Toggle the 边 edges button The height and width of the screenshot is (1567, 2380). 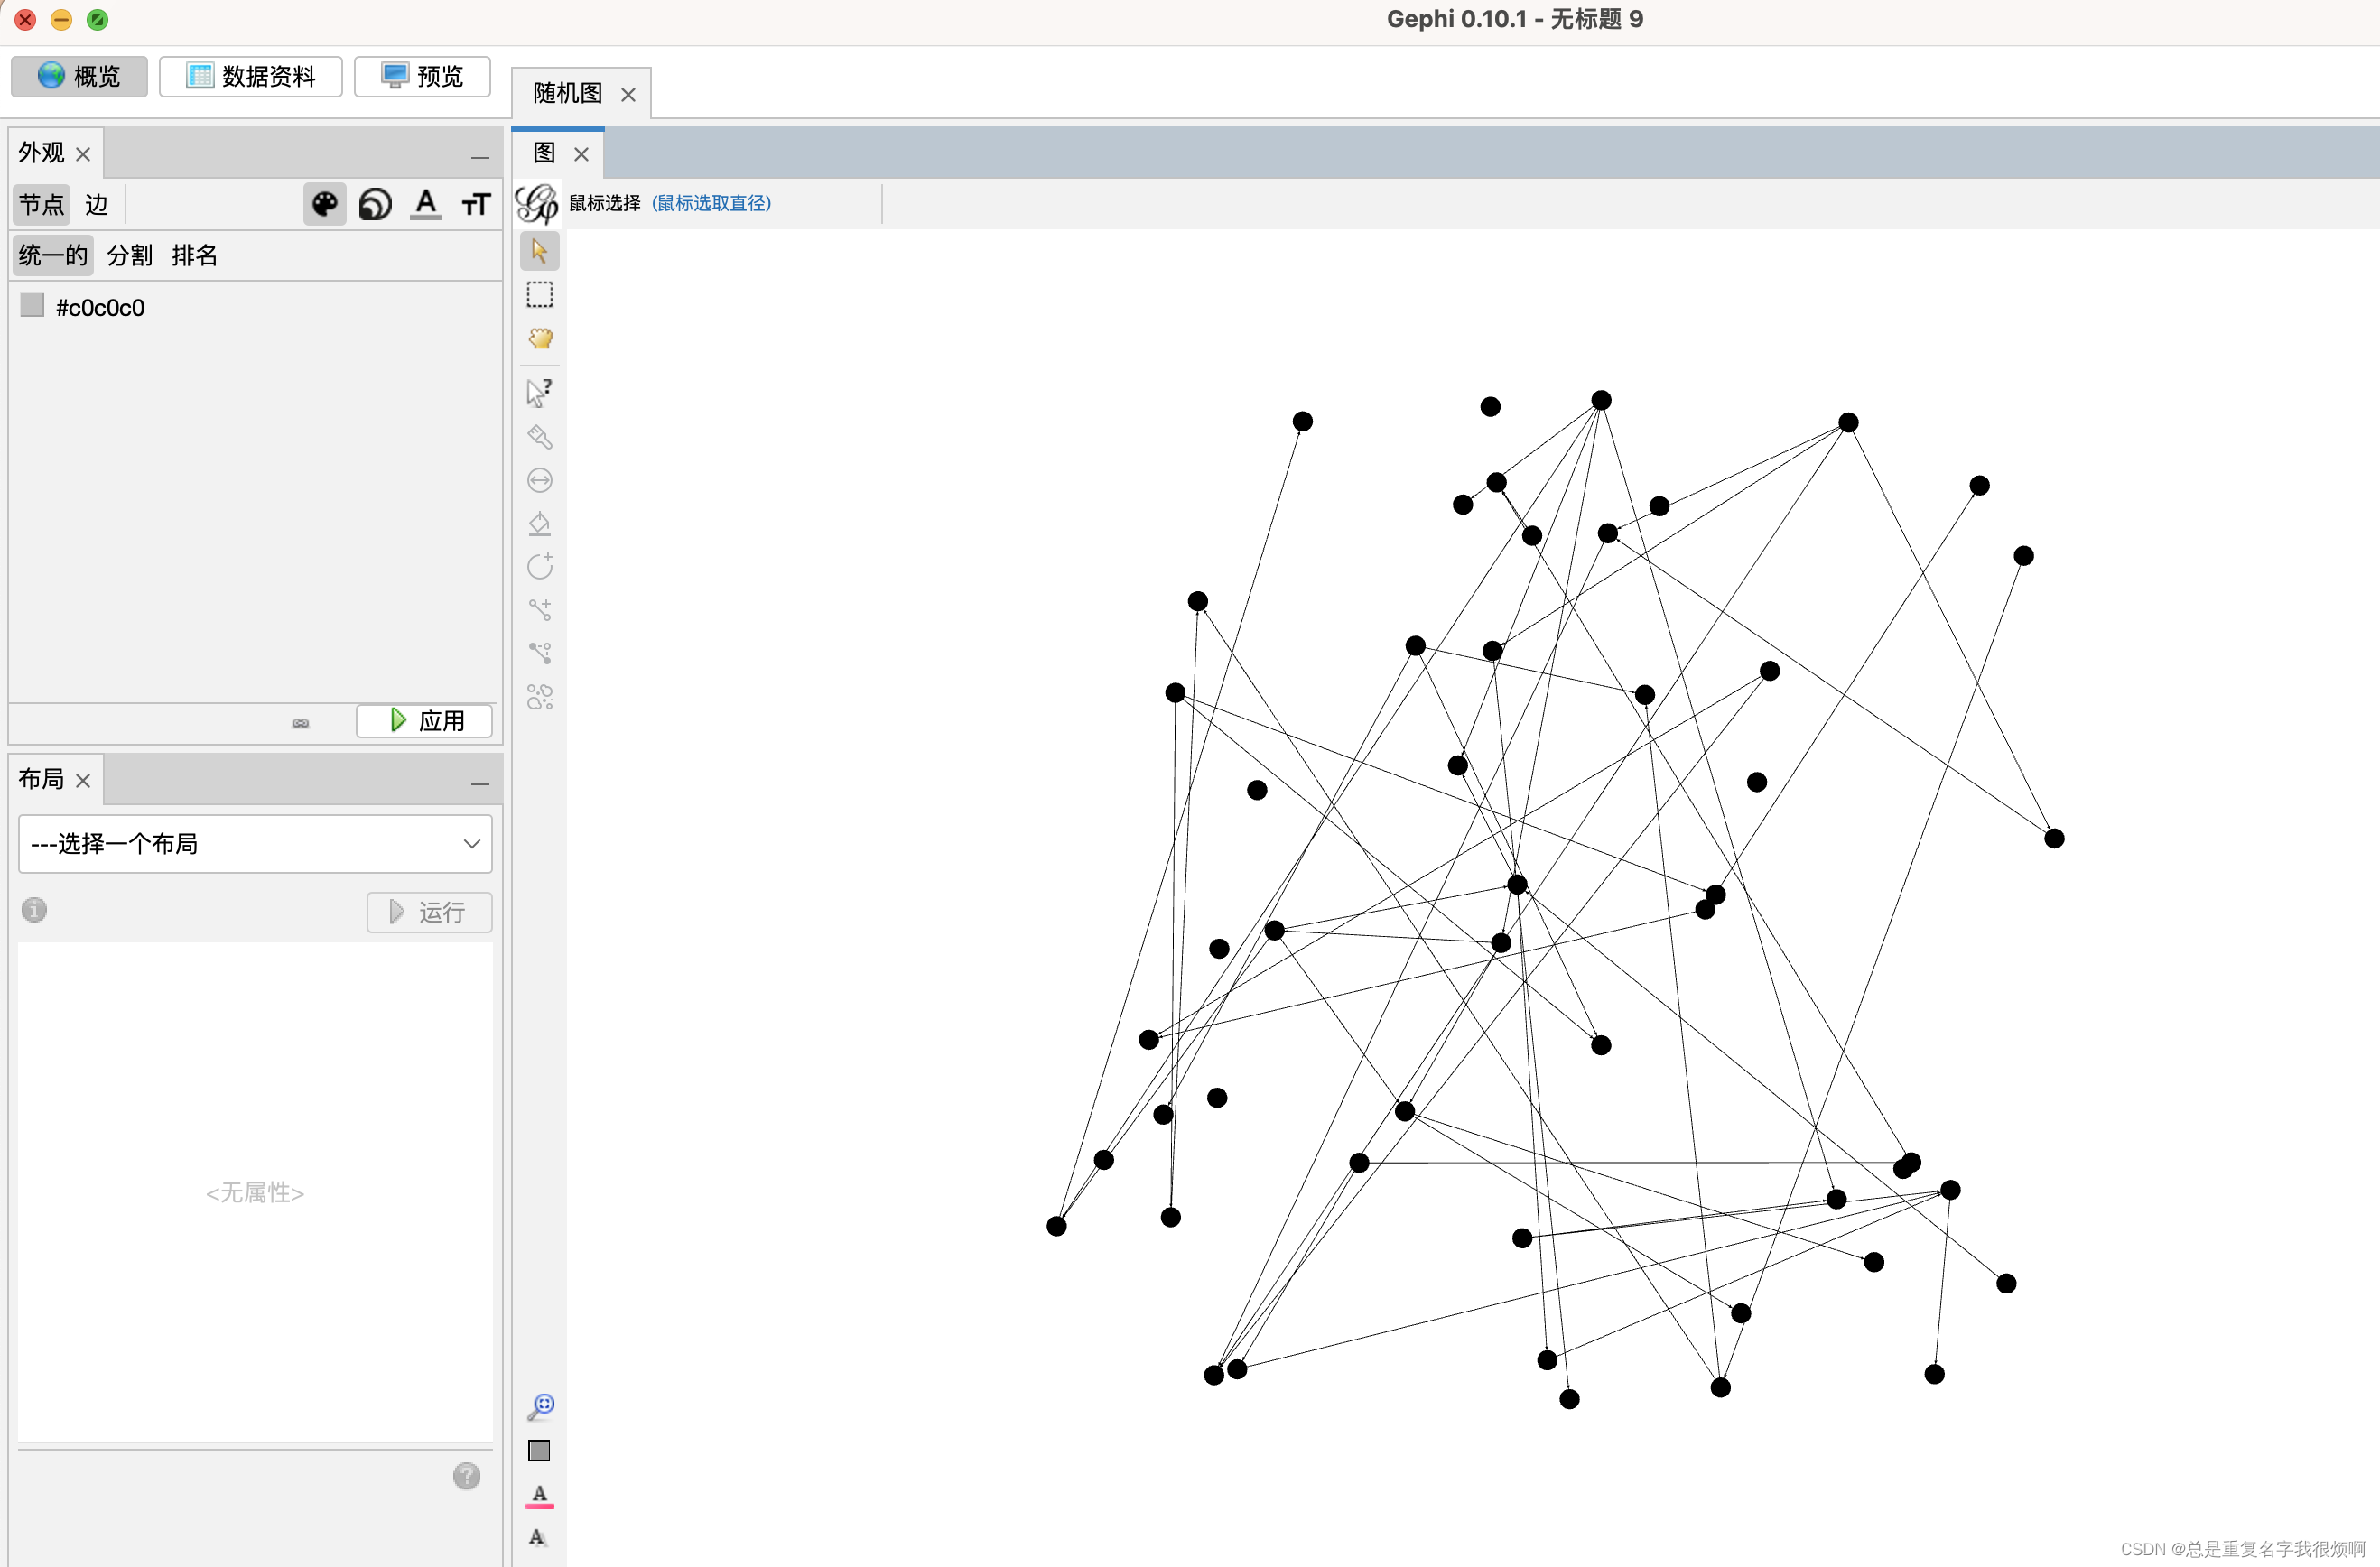96,205
